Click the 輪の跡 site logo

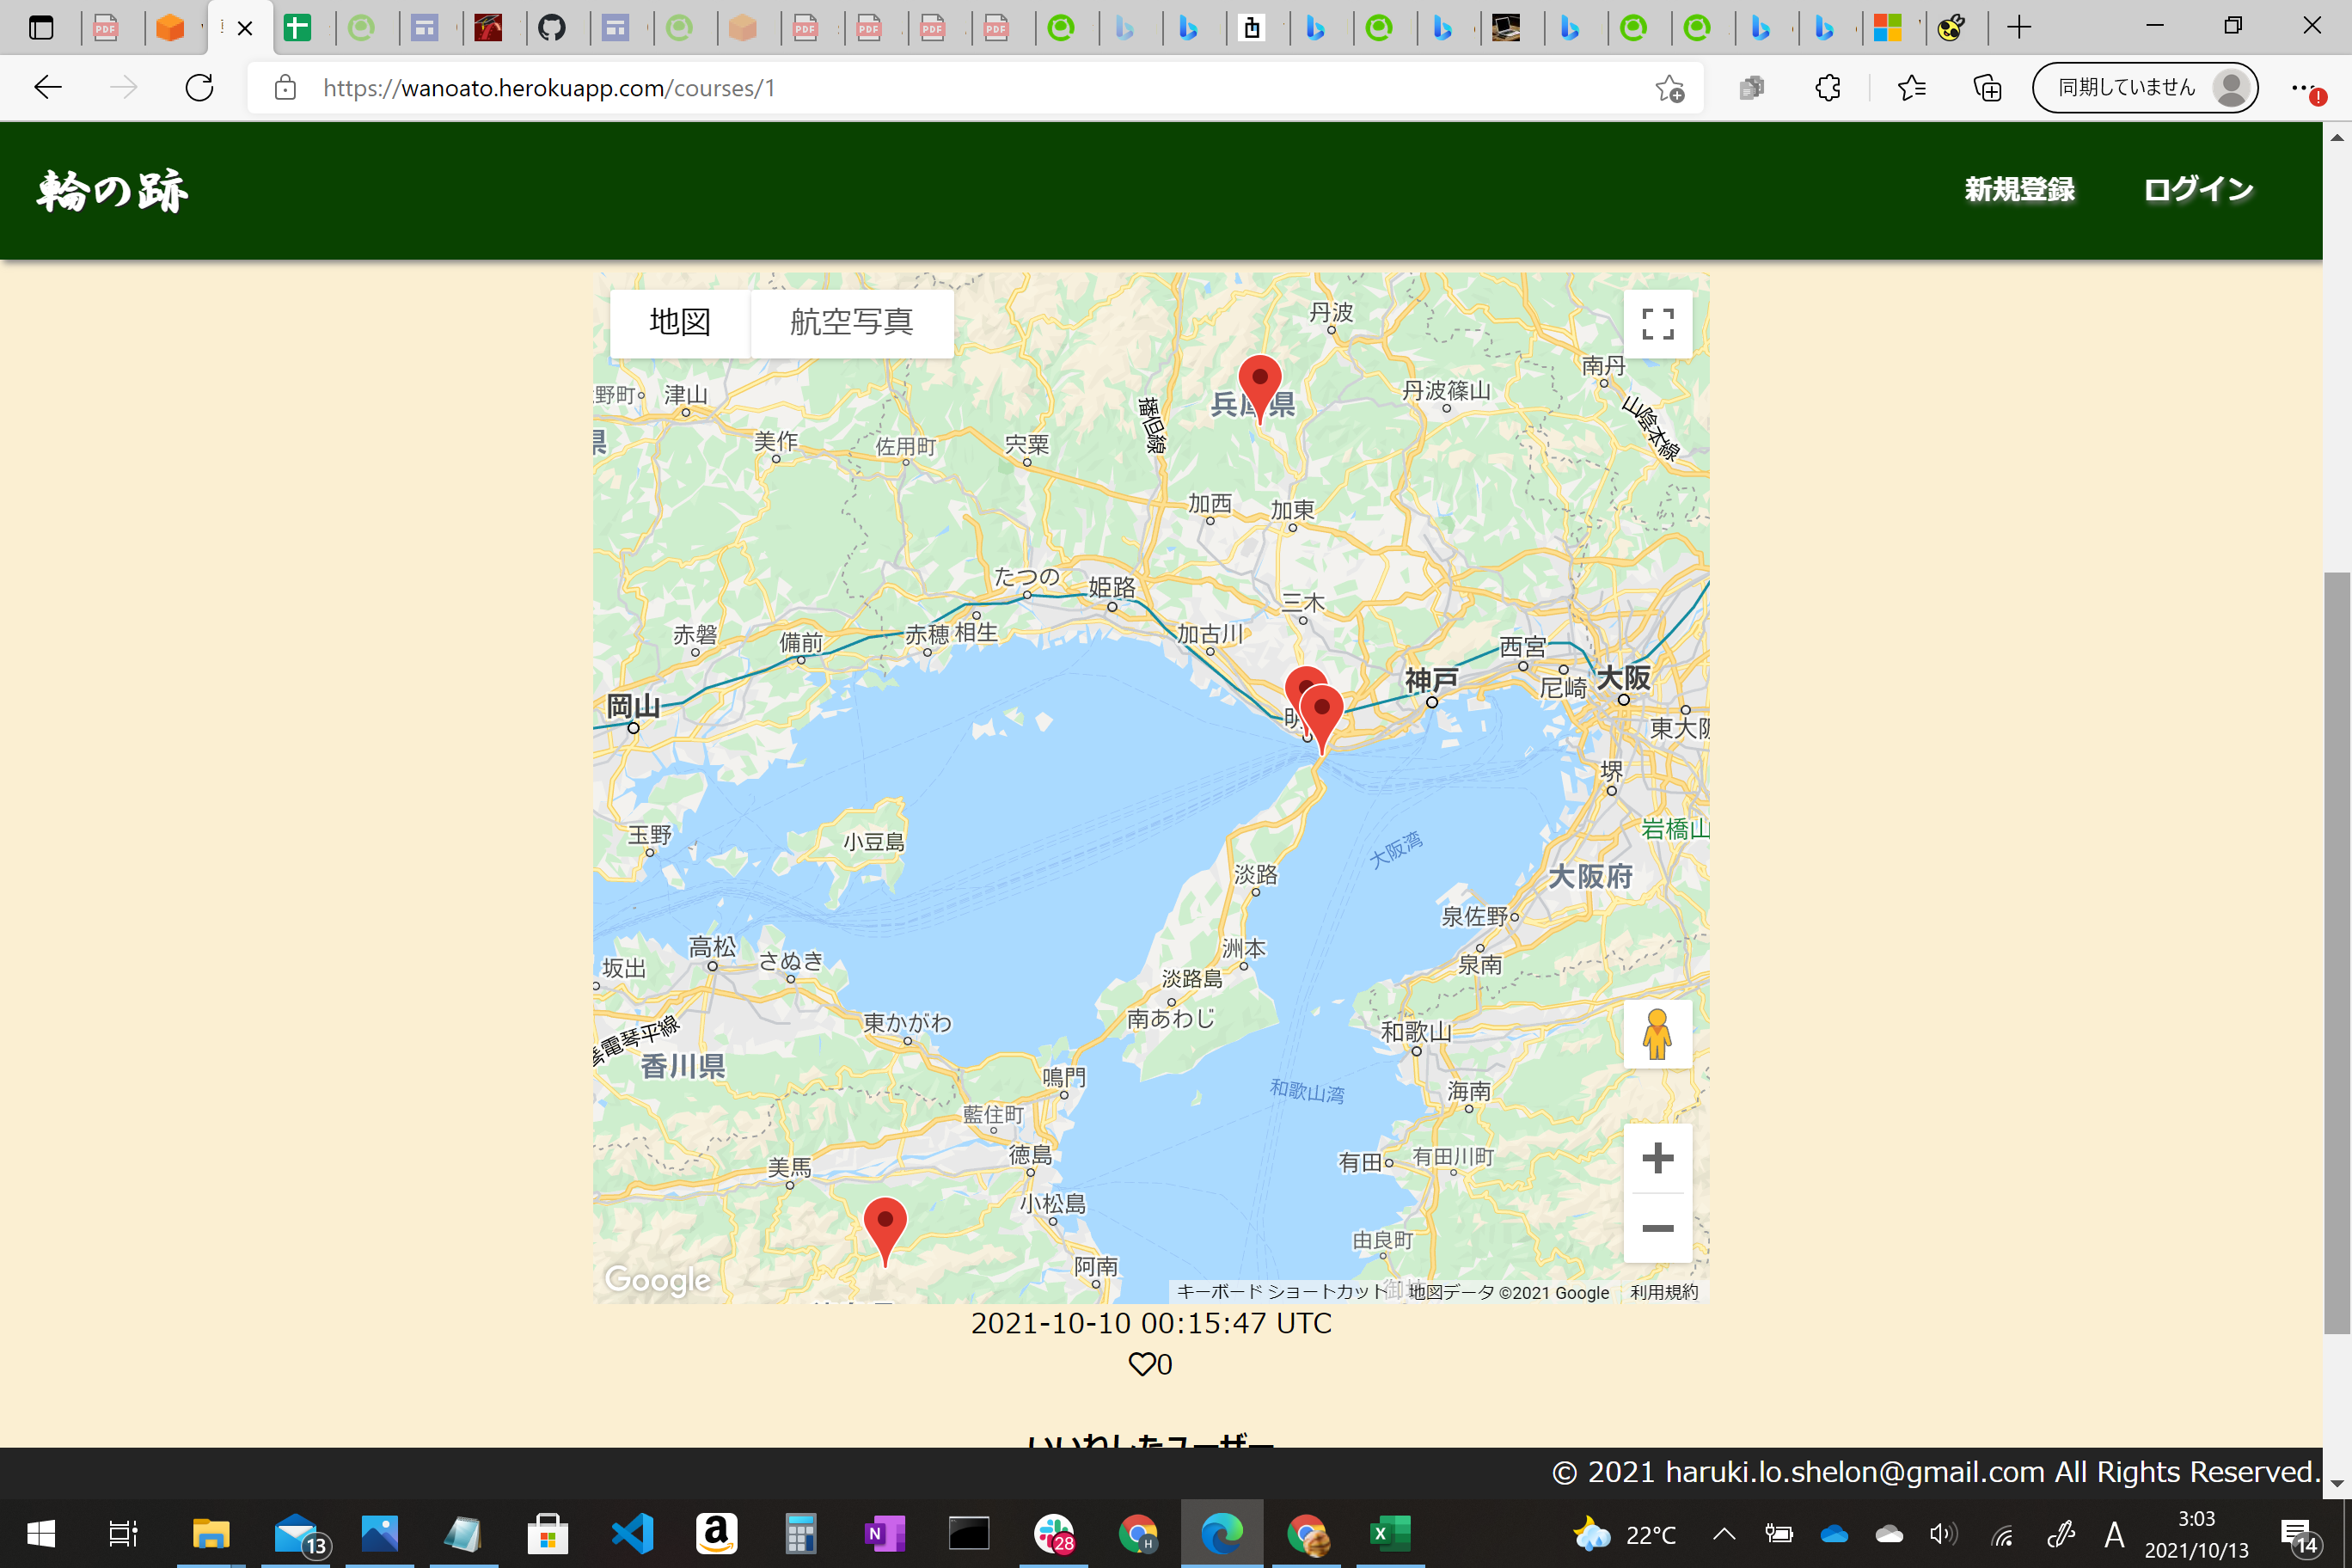pos(112,190)
